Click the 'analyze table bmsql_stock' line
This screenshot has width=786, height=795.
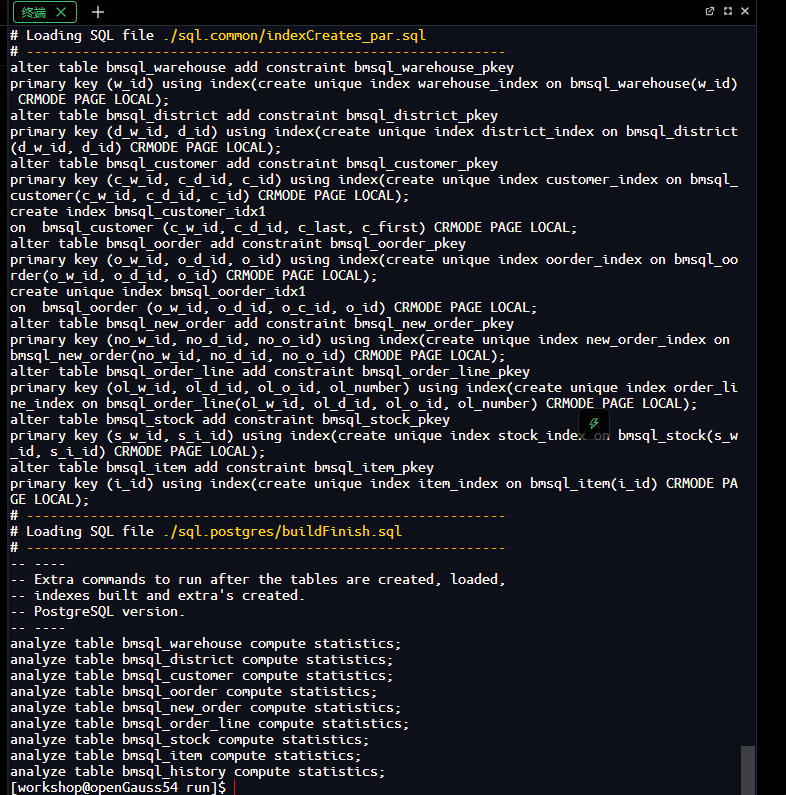[190, 740]
